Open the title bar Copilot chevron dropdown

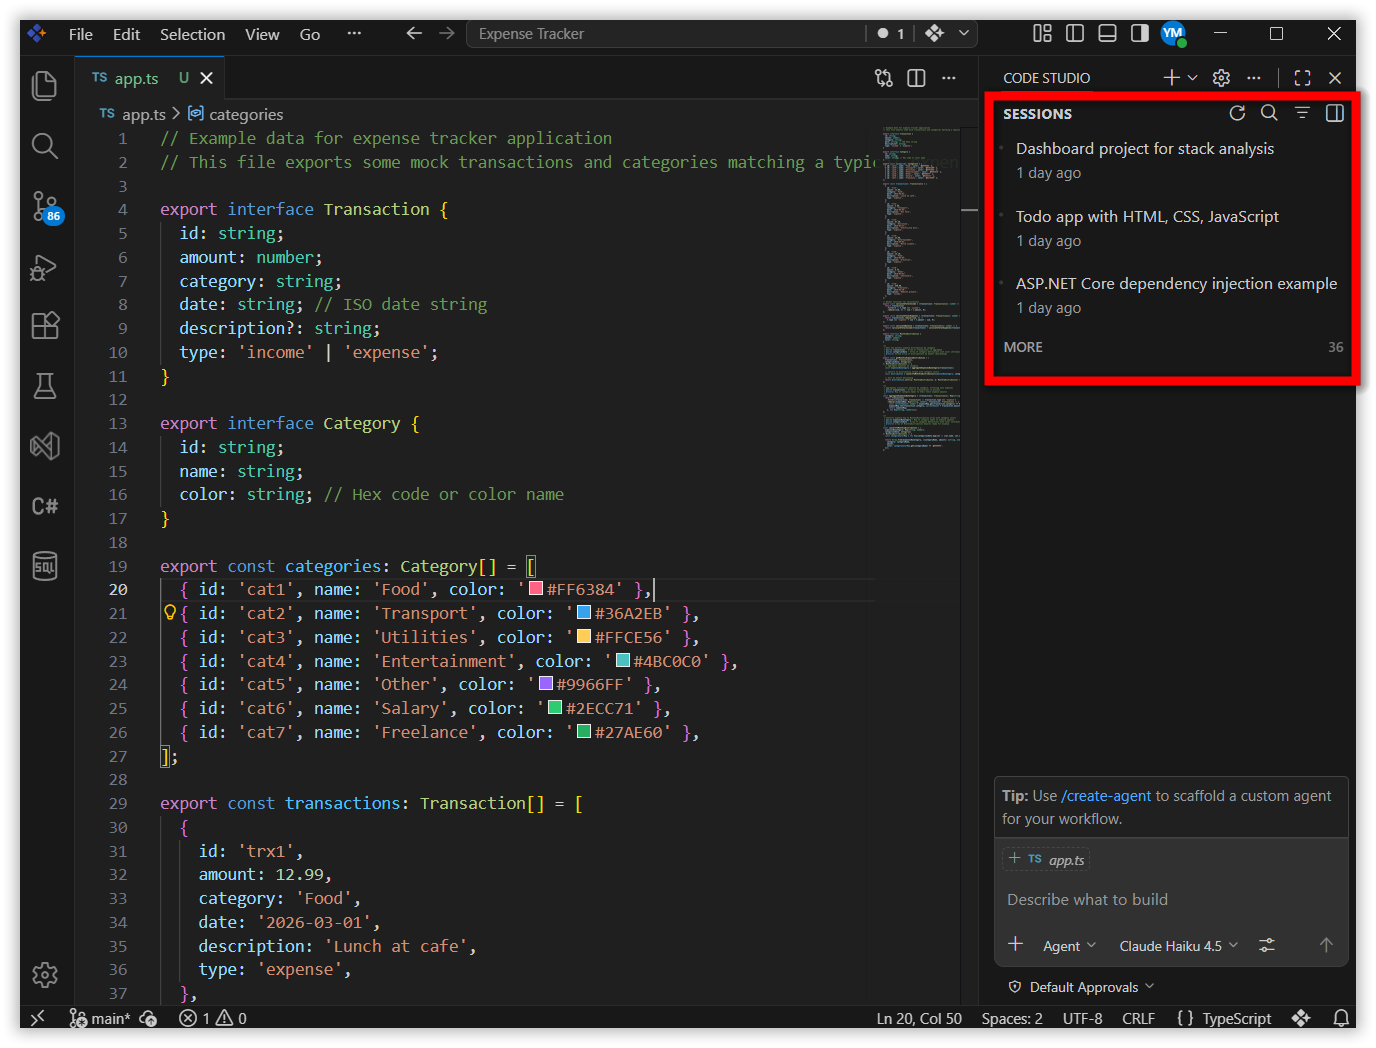pos(964,33)
